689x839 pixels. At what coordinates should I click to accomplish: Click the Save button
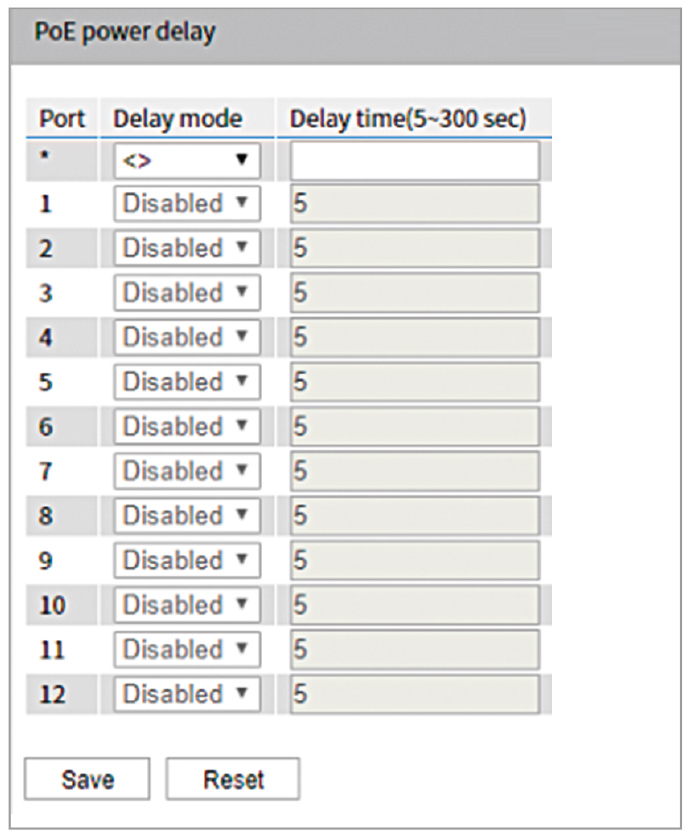[x=87, y=778]
